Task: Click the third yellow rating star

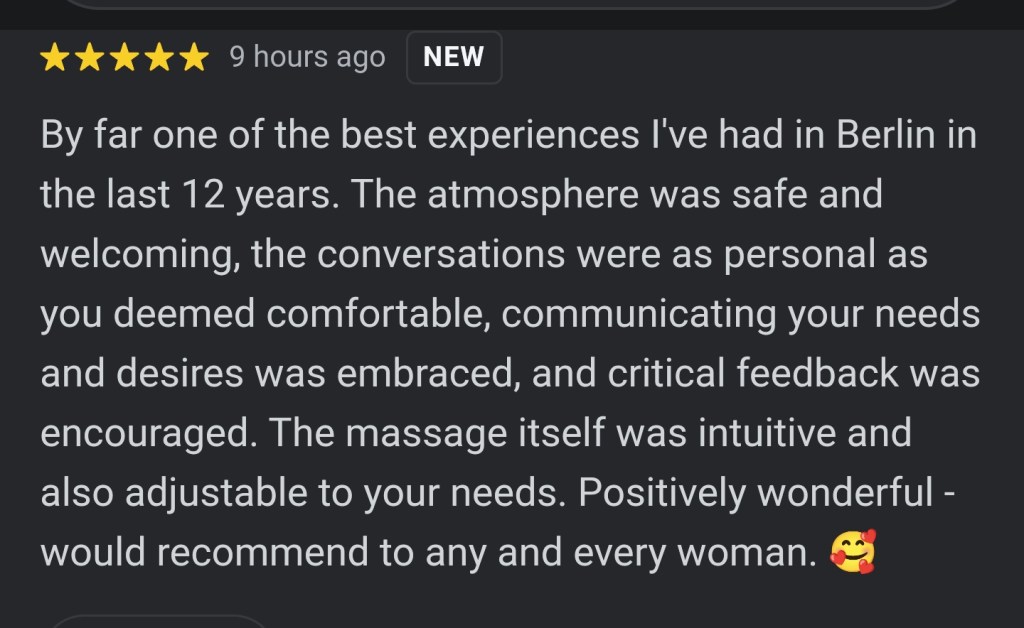Action: (124, 58)
